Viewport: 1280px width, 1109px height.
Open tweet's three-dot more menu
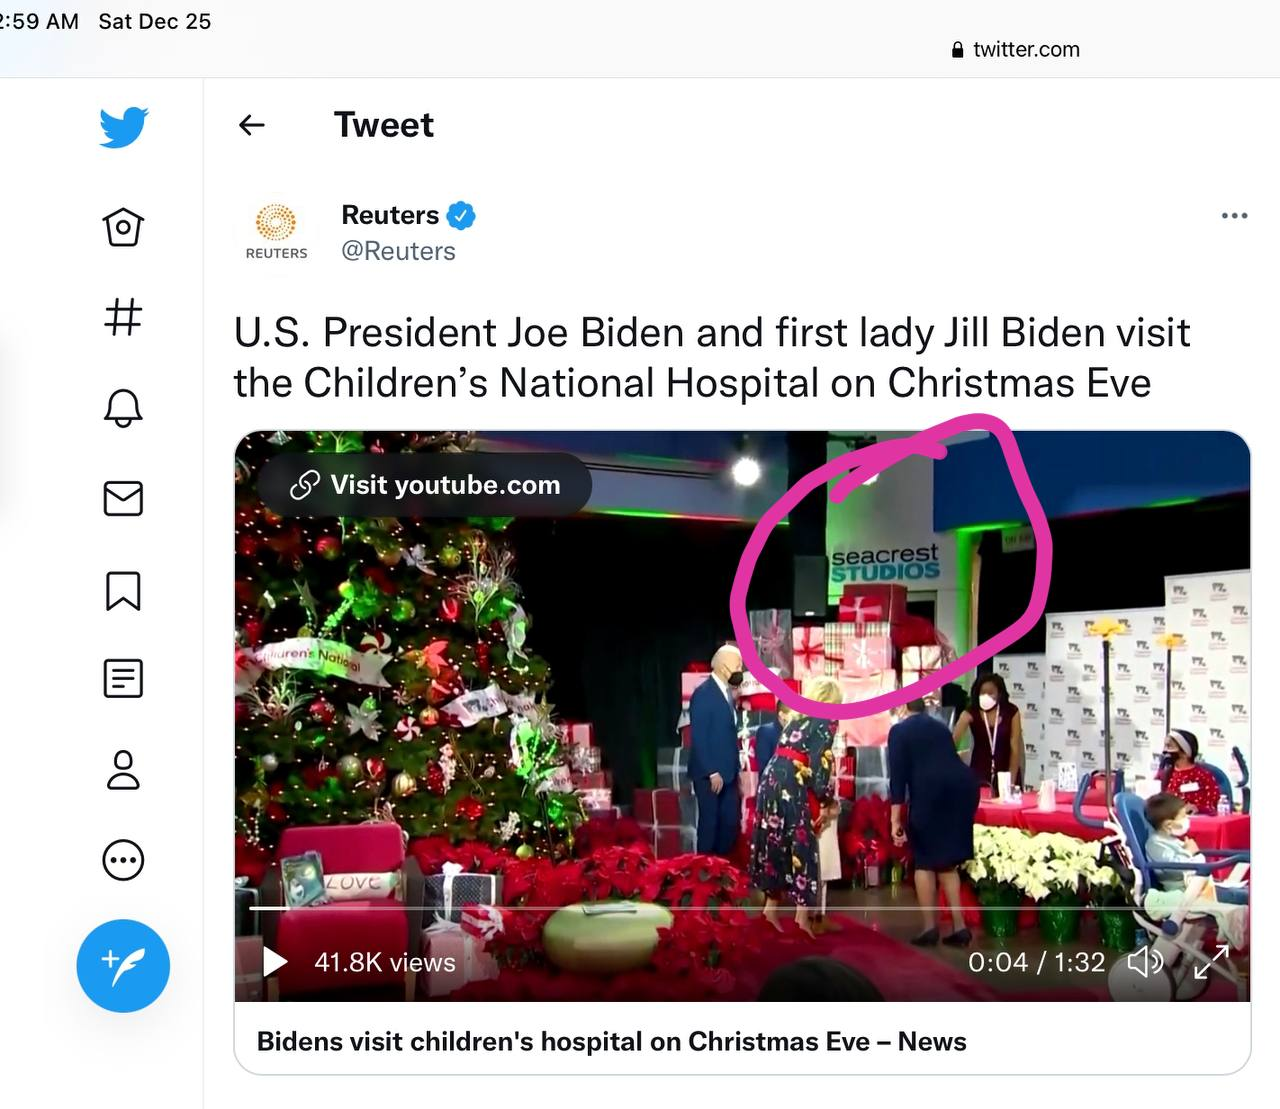(x=1234, y=216)
